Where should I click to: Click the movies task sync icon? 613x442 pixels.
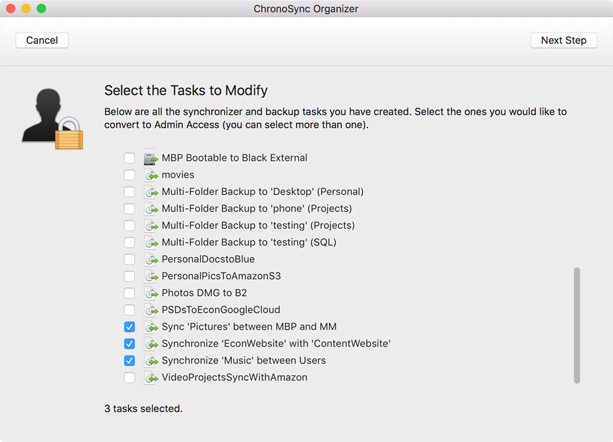(x=151, y=175)
